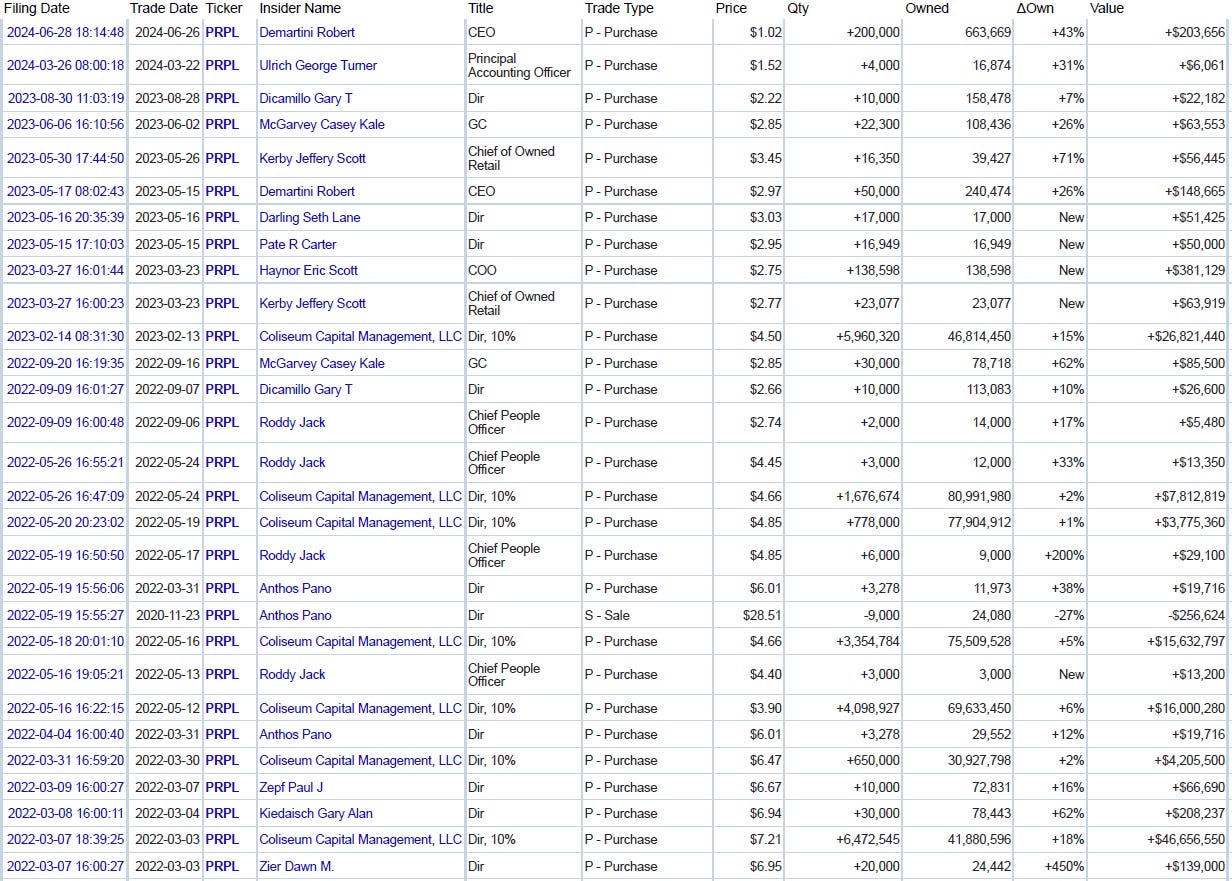The image size is (1232, 881).
Task: Click insider Pate R Carter
Action: [x=298, y=244]
